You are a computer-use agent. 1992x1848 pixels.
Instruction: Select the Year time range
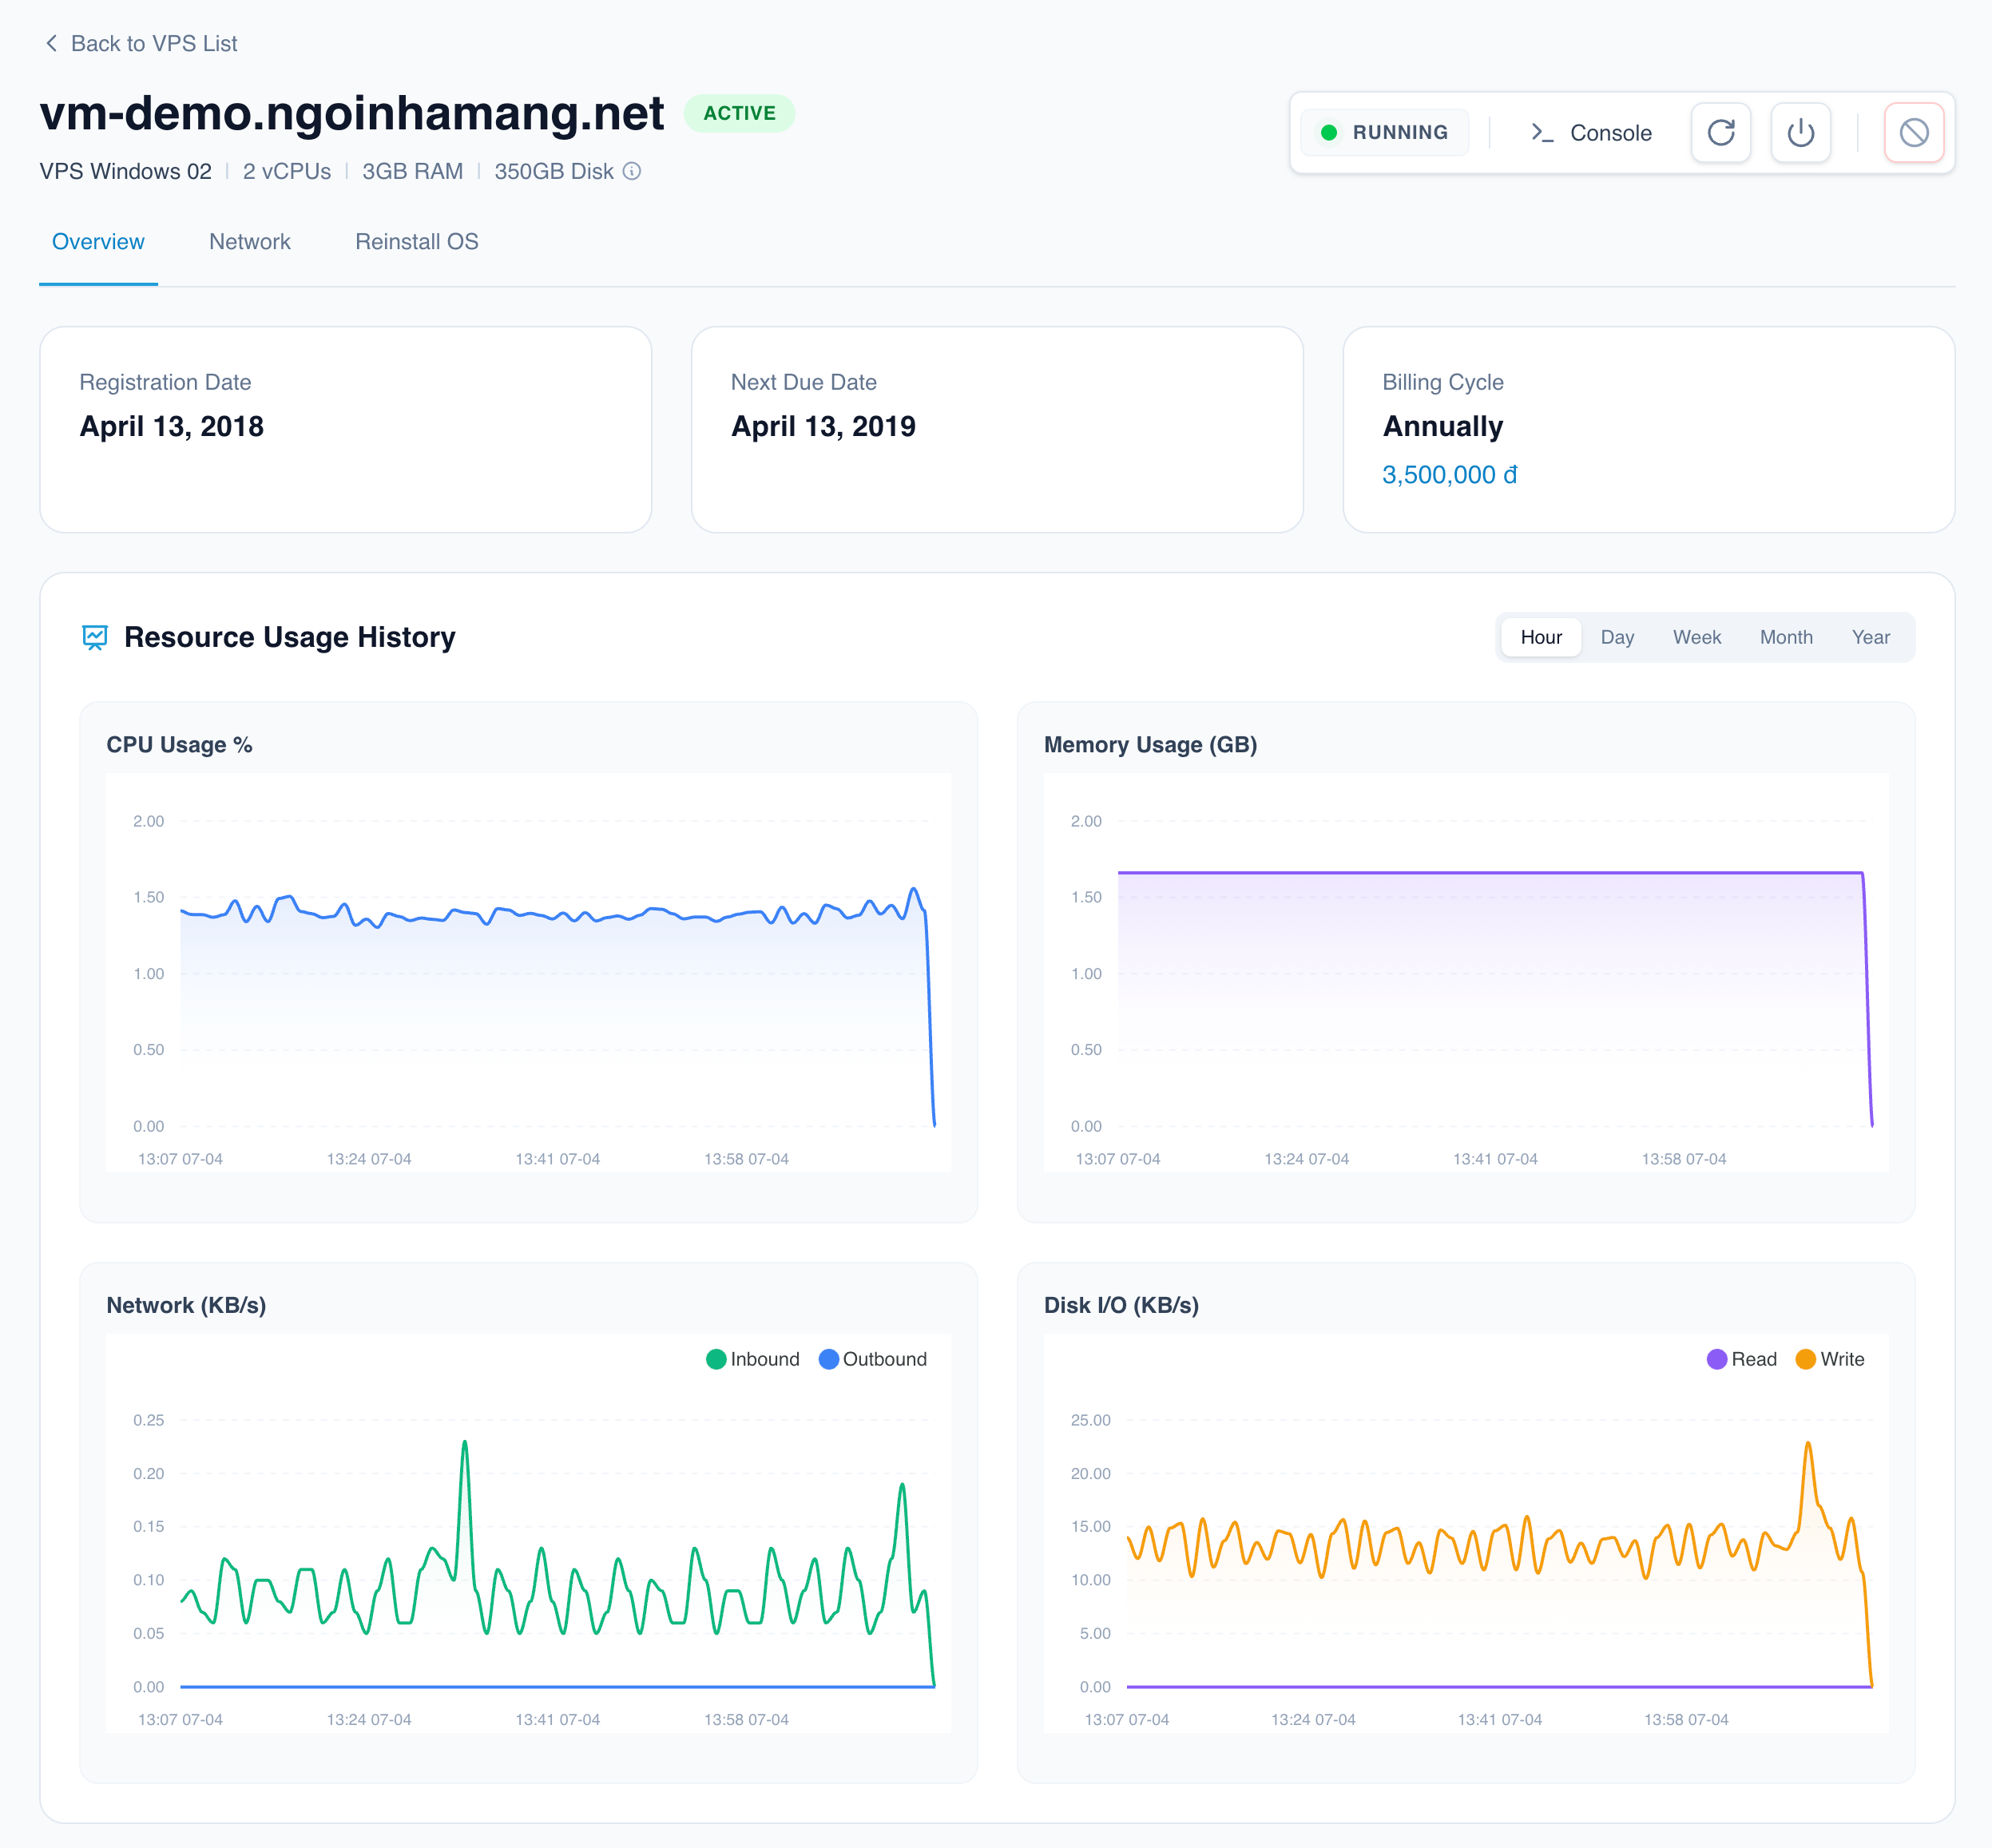pyautogui.click(x=1870, y=637)
